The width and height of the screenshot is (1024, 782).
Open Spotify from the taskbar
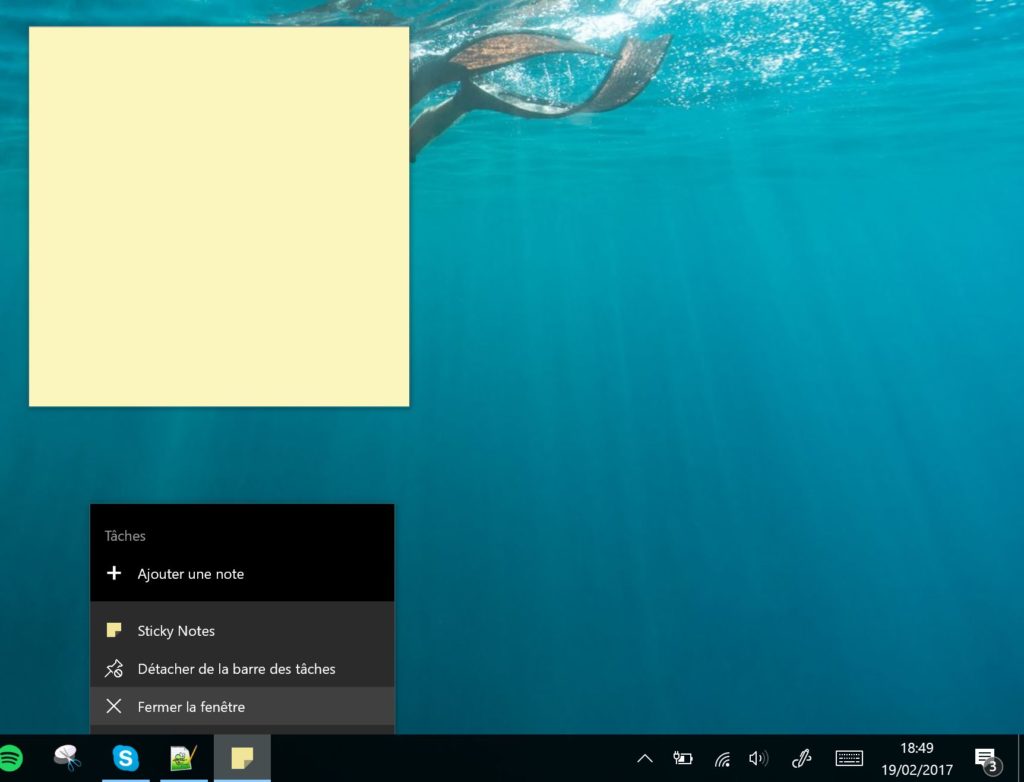pyautogui.click(x=10, y=758)
